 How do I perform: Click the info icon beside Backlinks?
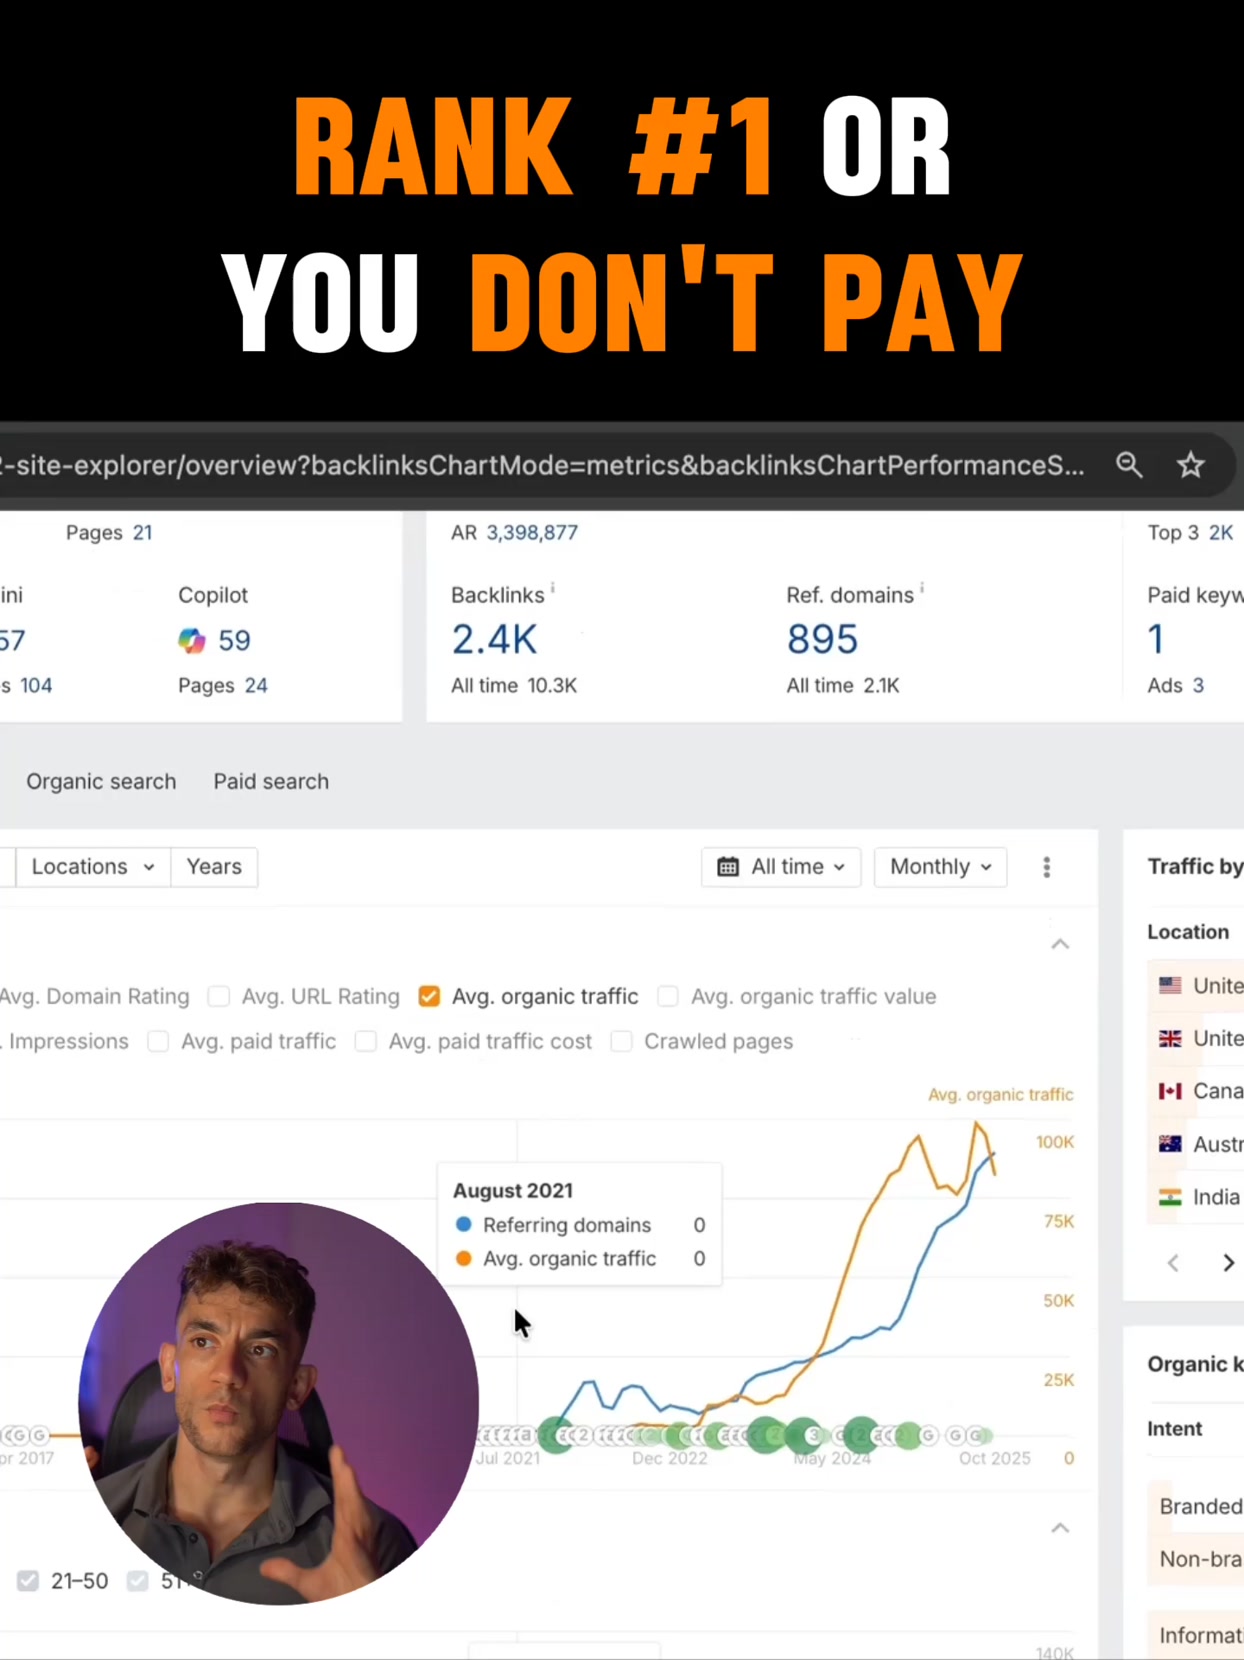(x=553, y=589)
